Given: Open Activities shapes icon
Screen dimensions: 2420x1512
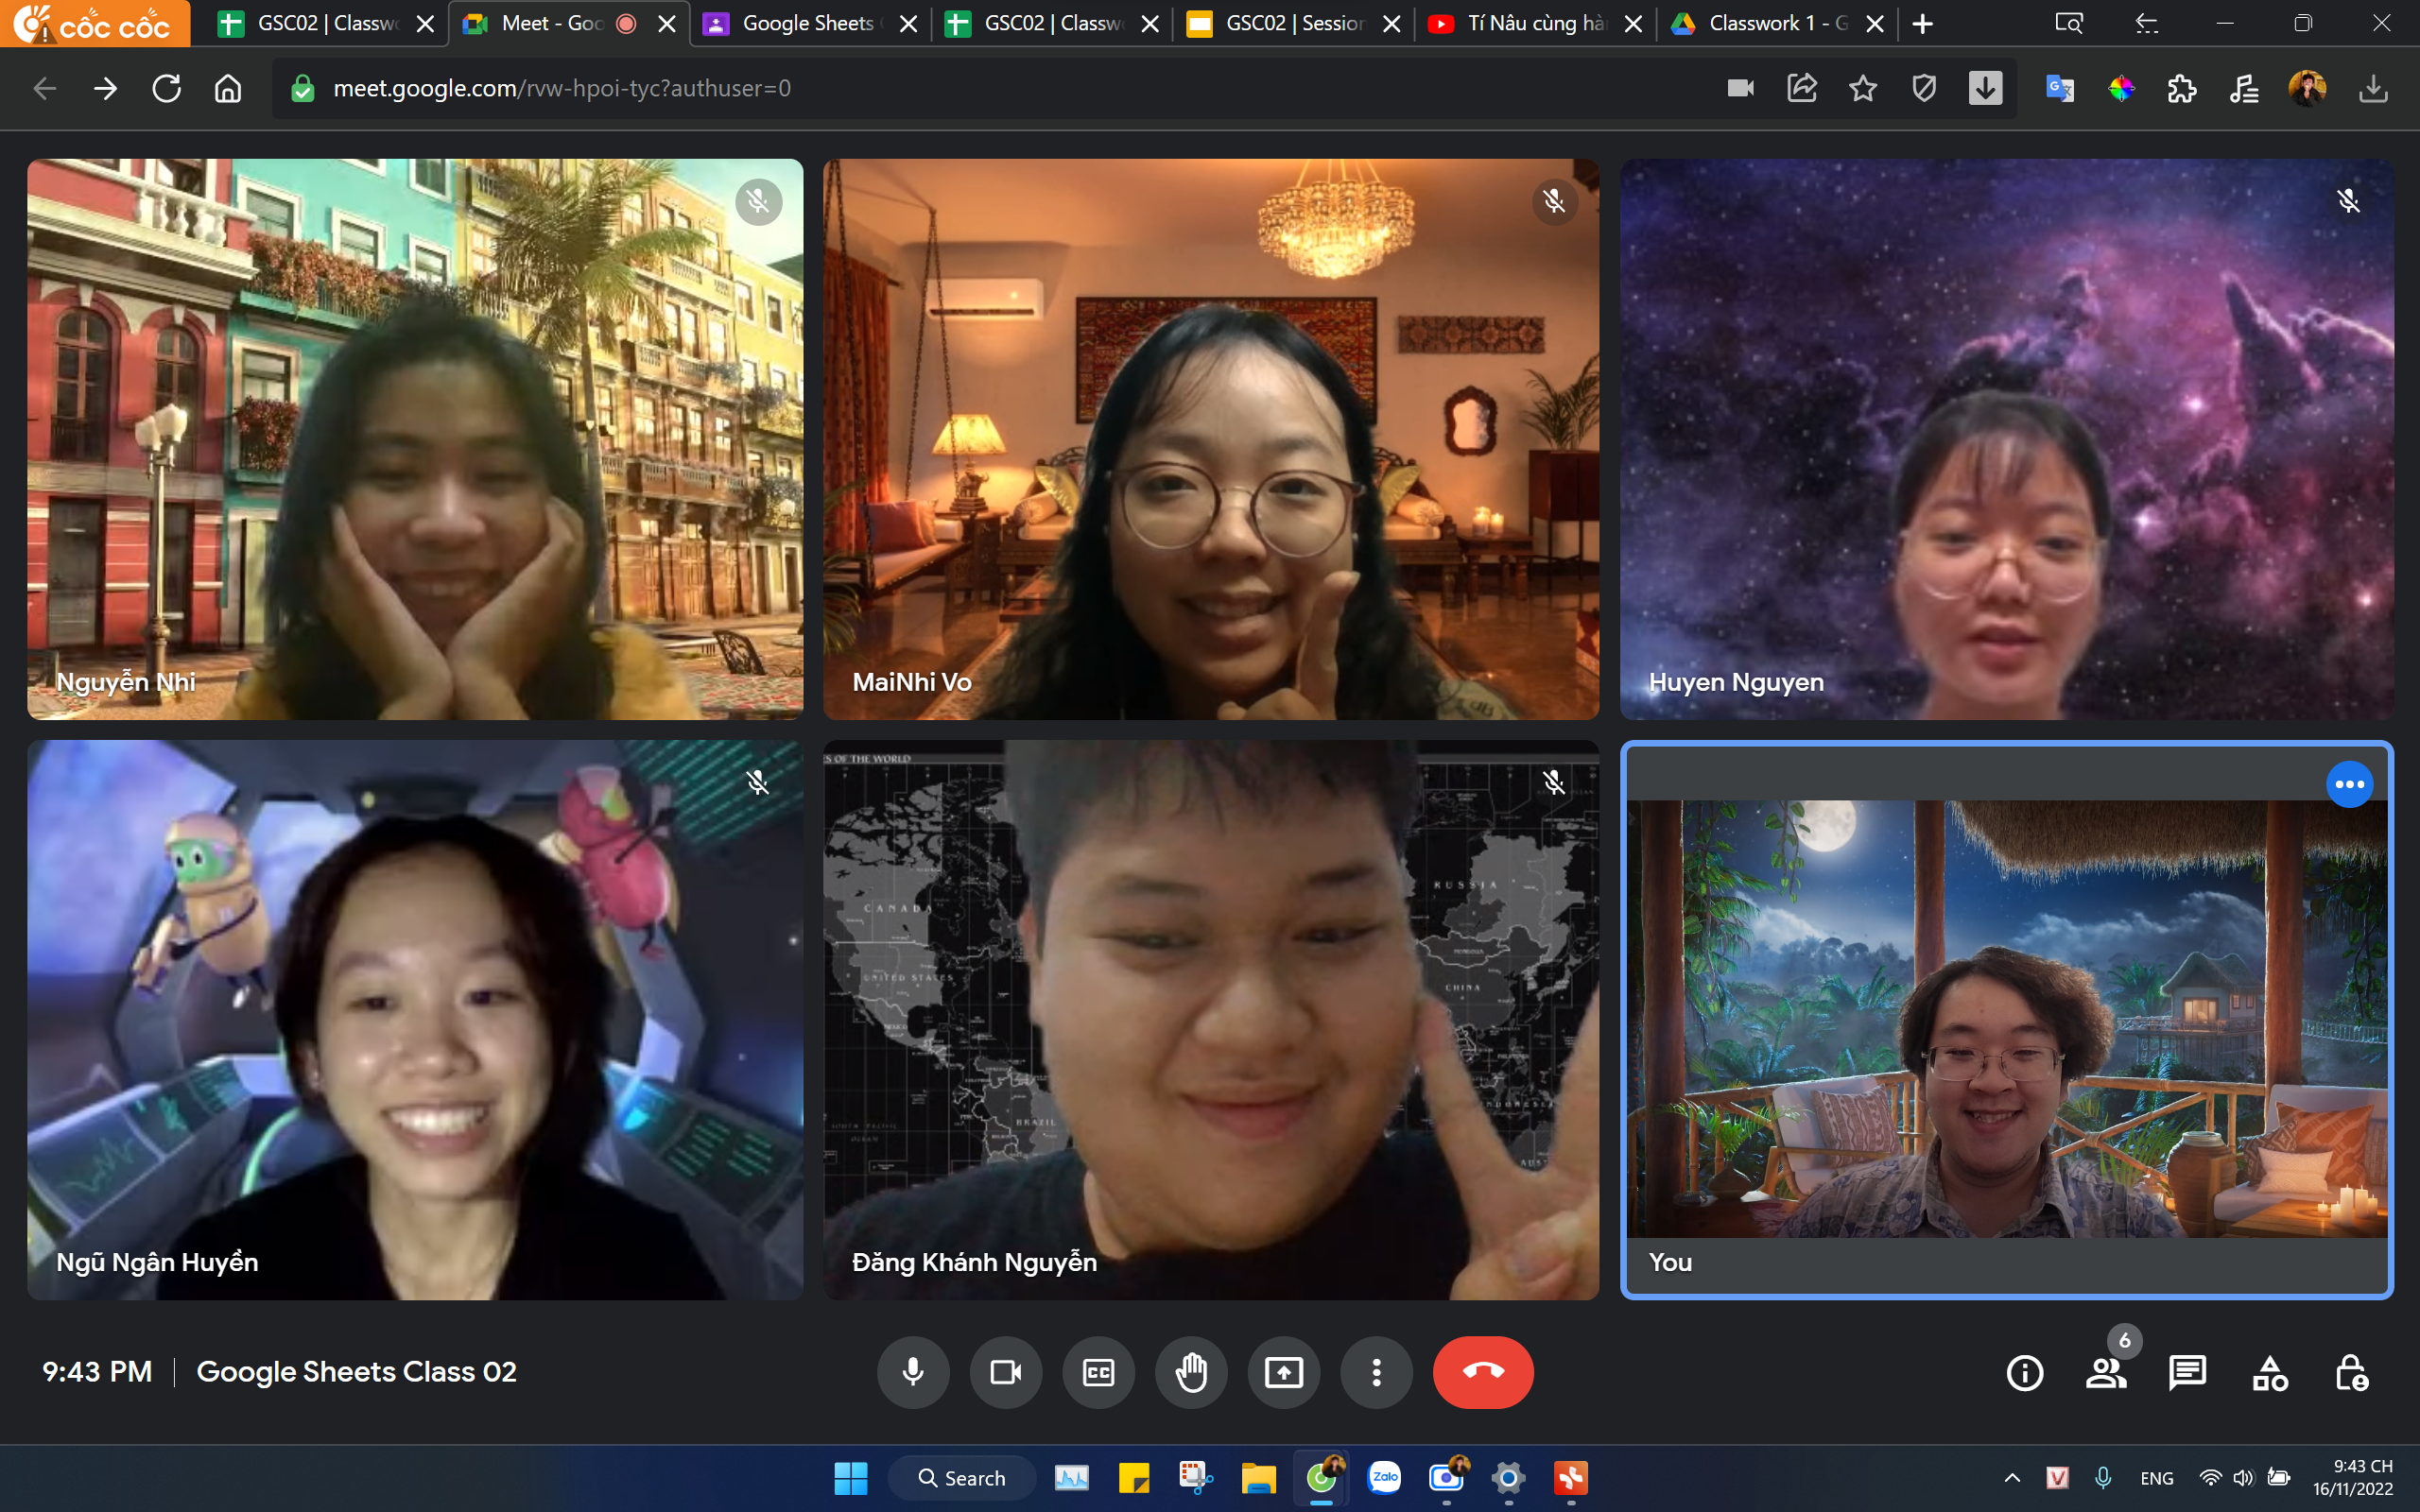Looking at the screenshot, I should tap(2269, 1373).
